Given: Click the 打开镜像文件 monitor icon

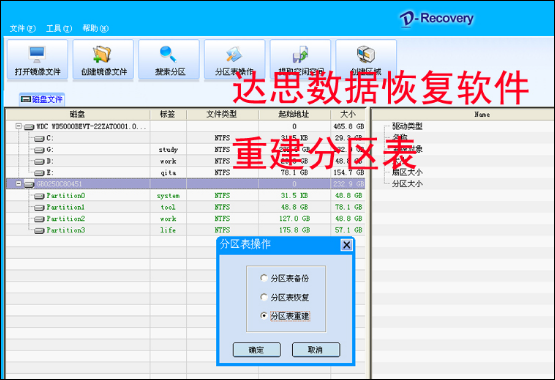Looking at the screenshot, I should point(37,54).
